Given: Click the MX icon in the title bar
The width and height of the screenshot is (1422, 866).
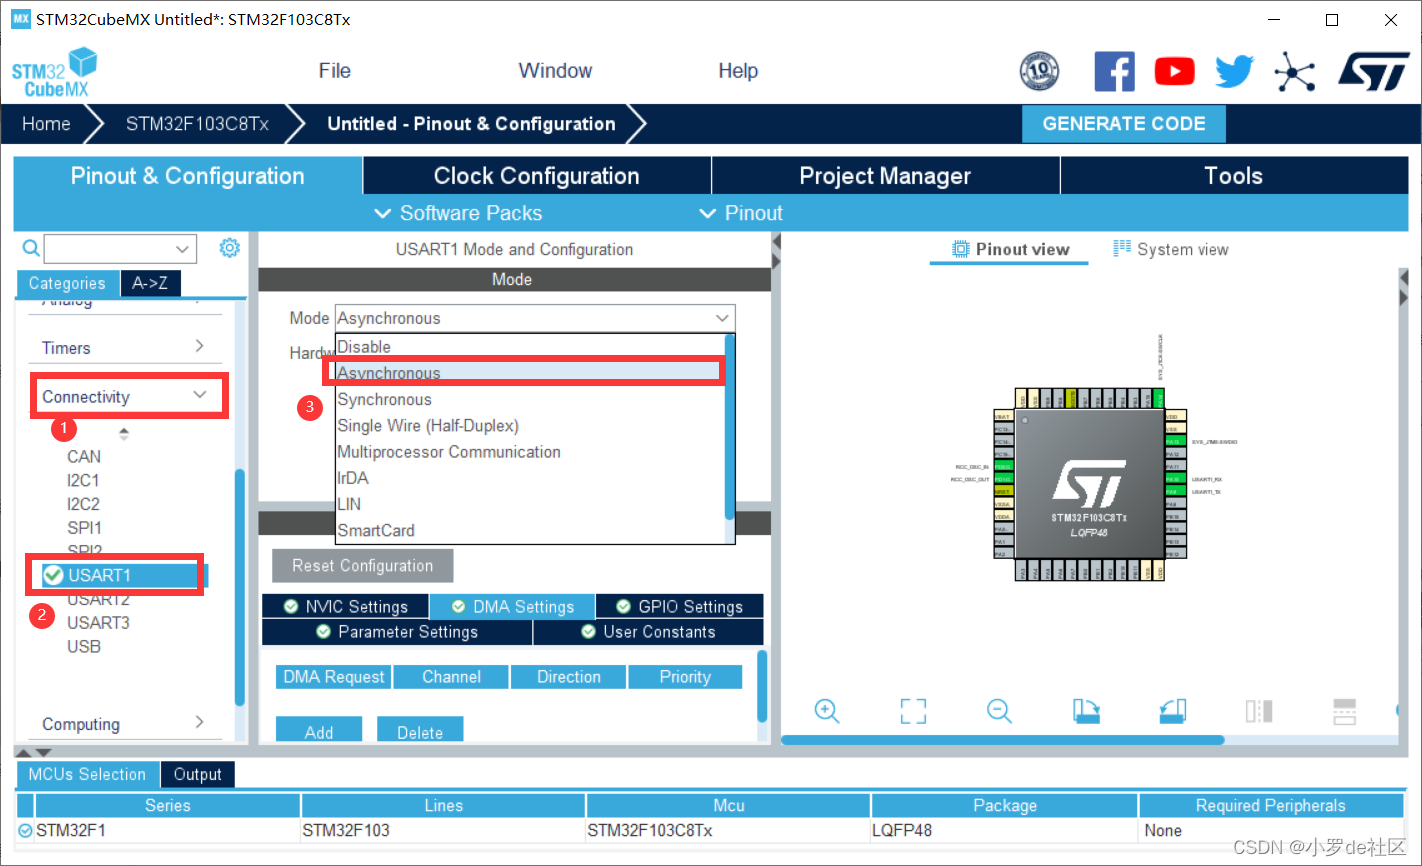Looking at the screenshot, I should click(21, 19).
